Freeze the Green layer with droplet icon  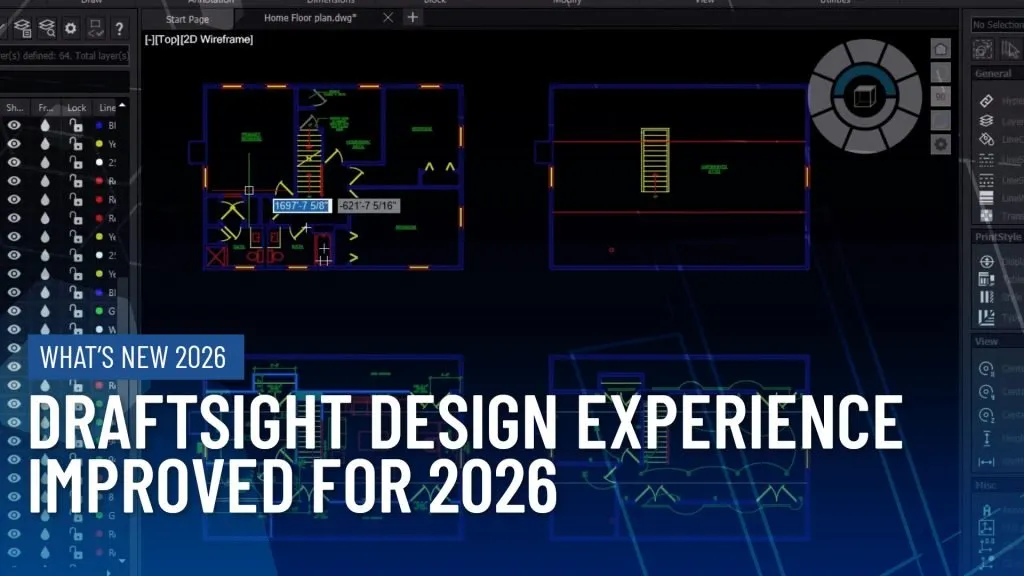coord(44,311)
